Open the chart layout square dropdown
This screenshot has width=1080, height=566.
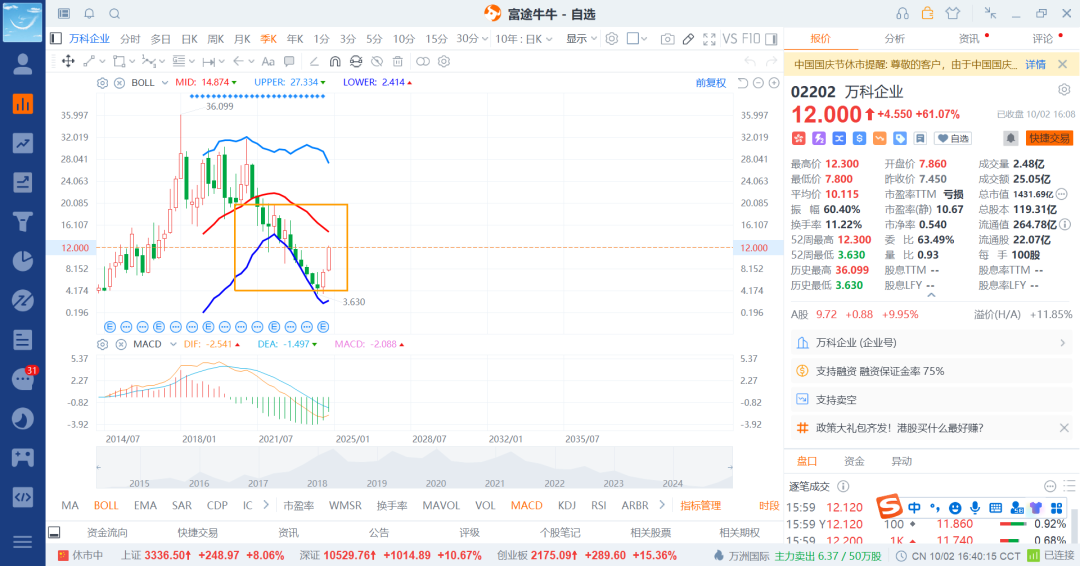point(637,39)
